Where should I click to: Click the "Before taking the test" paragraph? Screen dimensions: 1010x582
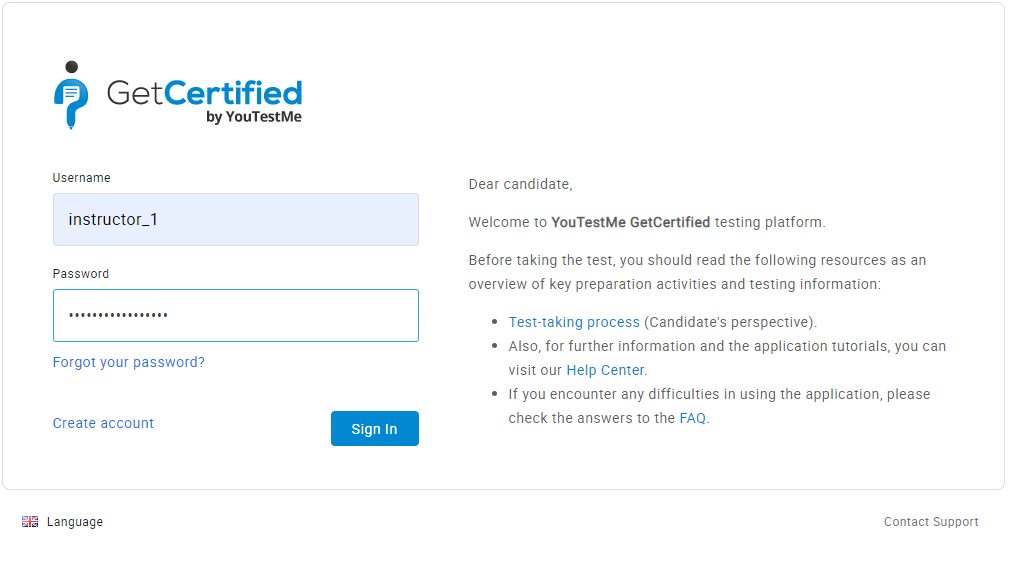697,272
